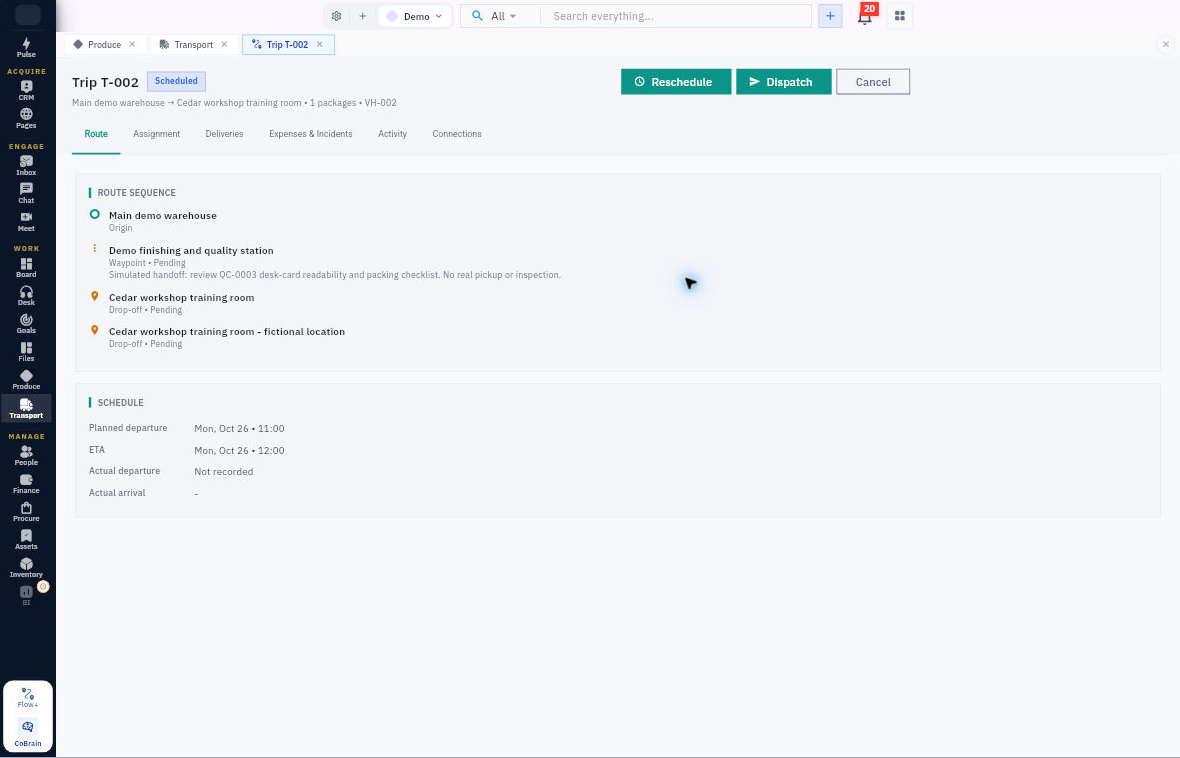The width and height of the screenshot is (1180, 758).
Task: Launch CoBrain assistant
Action: pos(28,732)
